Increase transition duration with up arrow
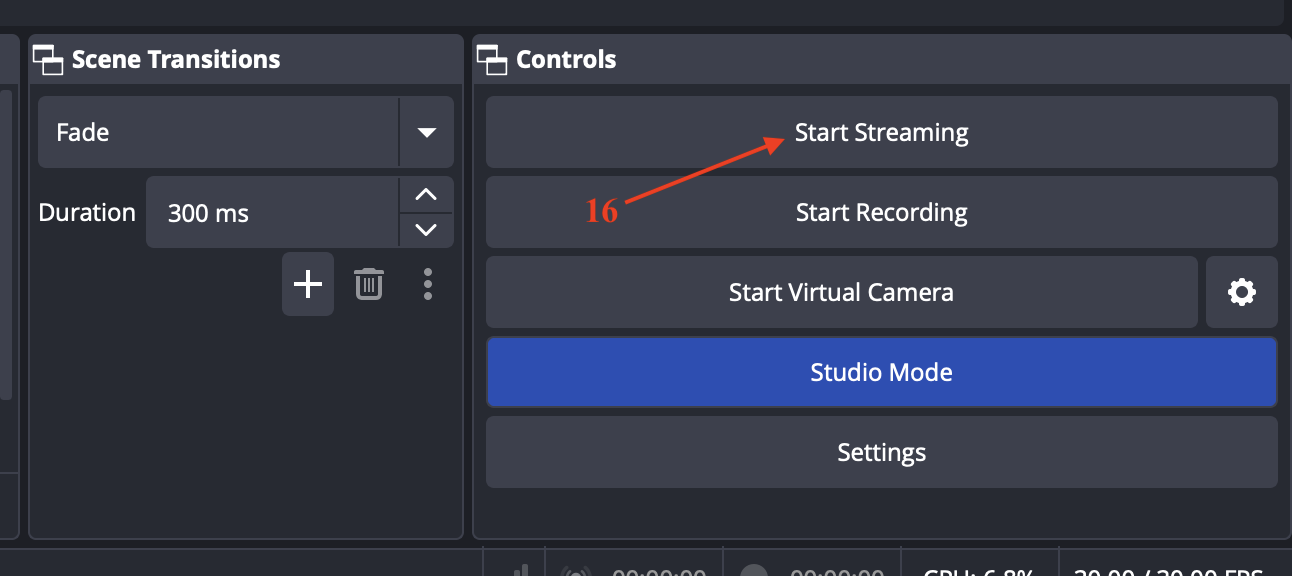The image size is (1292, 576). 426,194
